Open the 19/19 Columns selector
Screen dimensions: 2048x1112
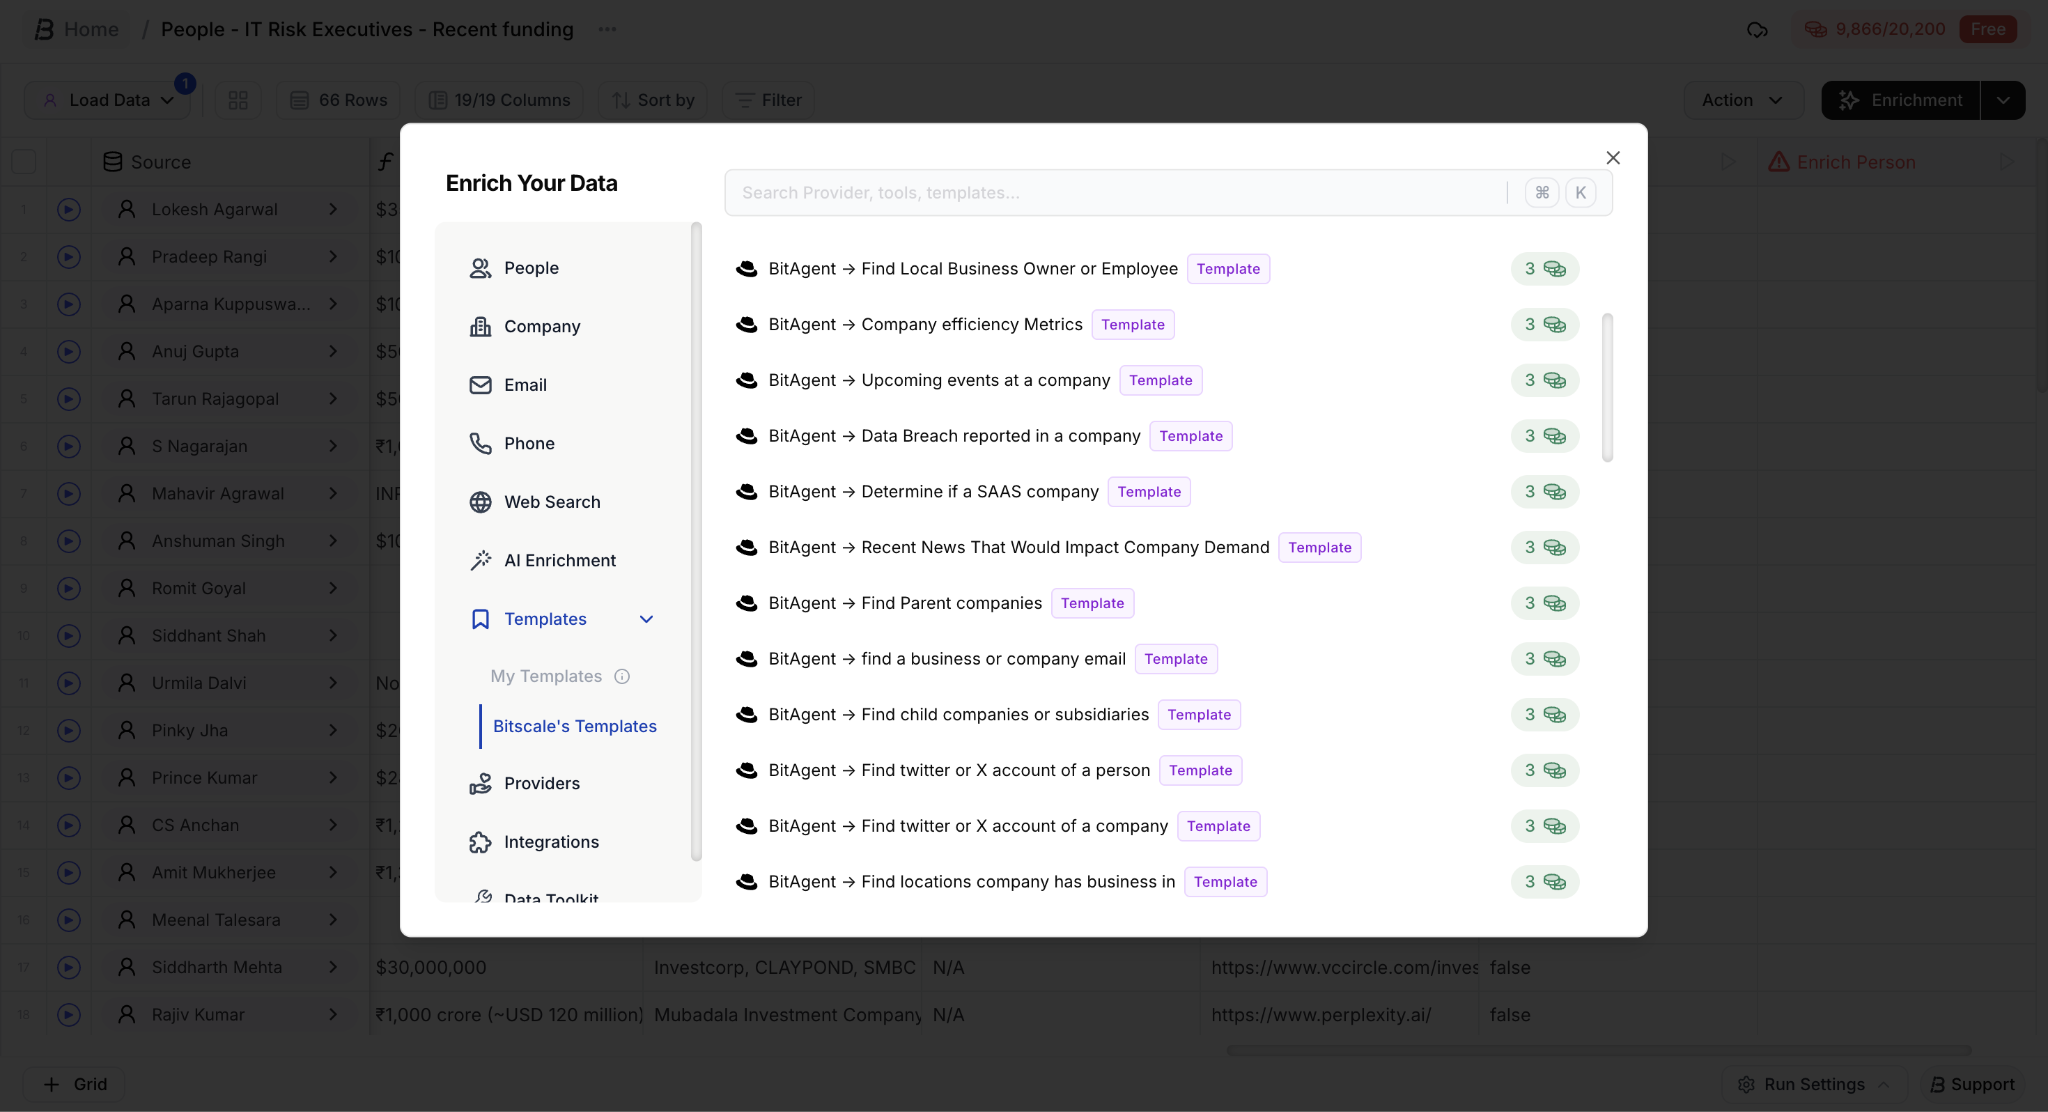point(499,100)
